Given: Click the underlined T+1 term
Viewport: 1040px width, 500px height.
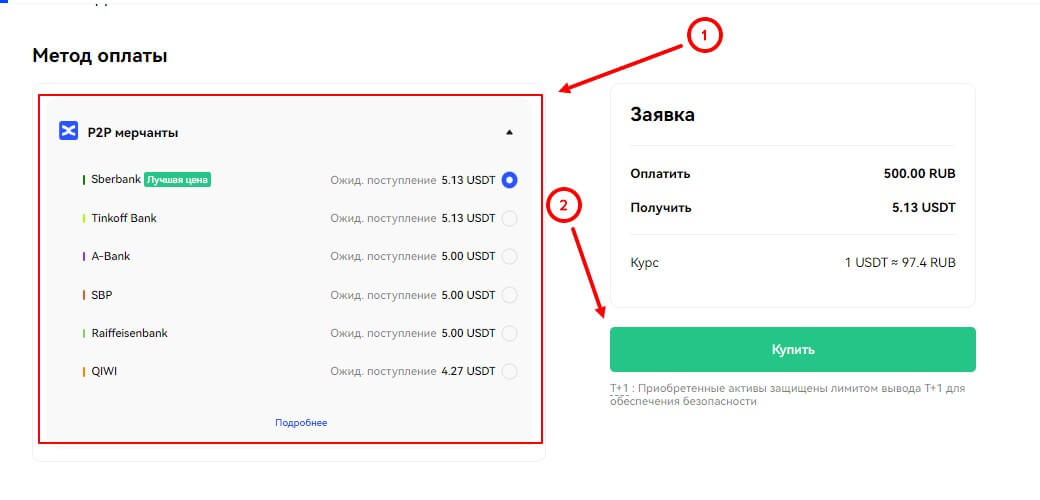Looking at the screenshot, I should point(619,388).
